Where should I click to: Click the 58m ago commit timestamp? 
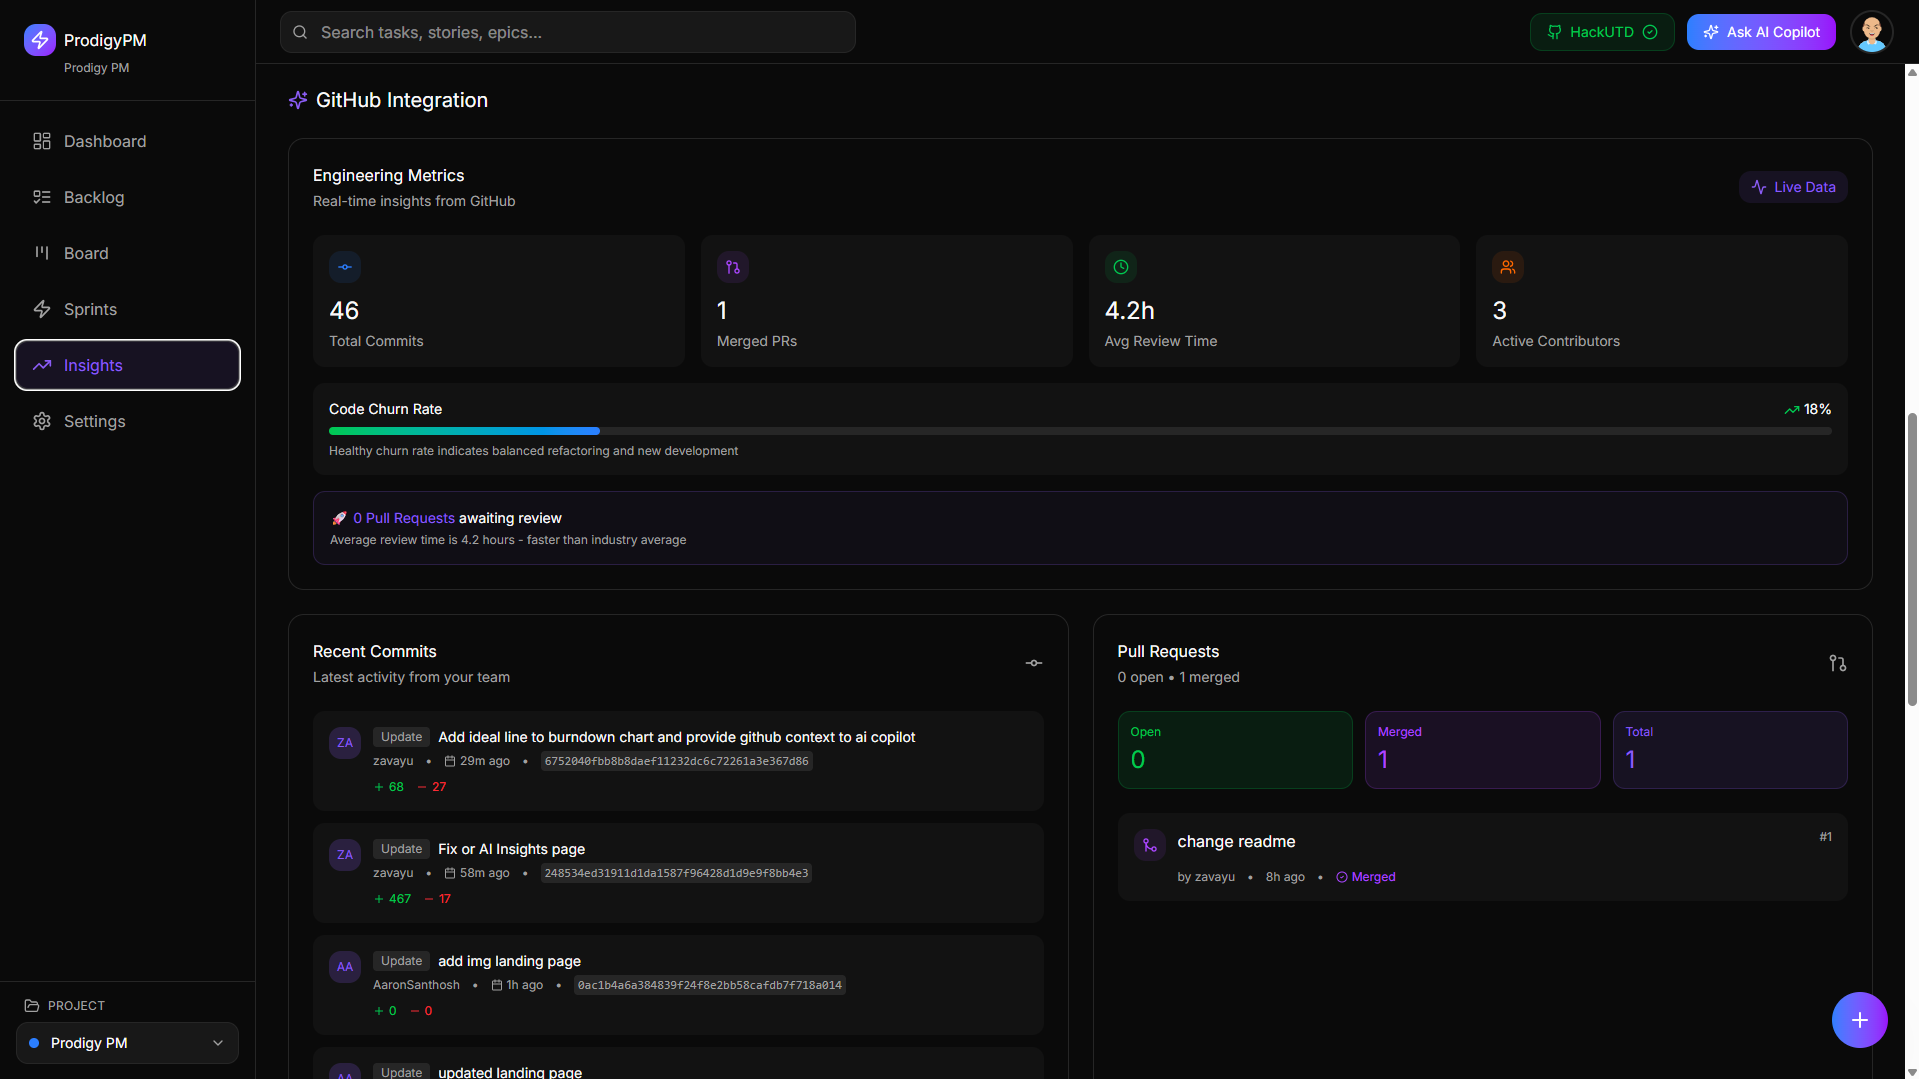click(477, 873)
